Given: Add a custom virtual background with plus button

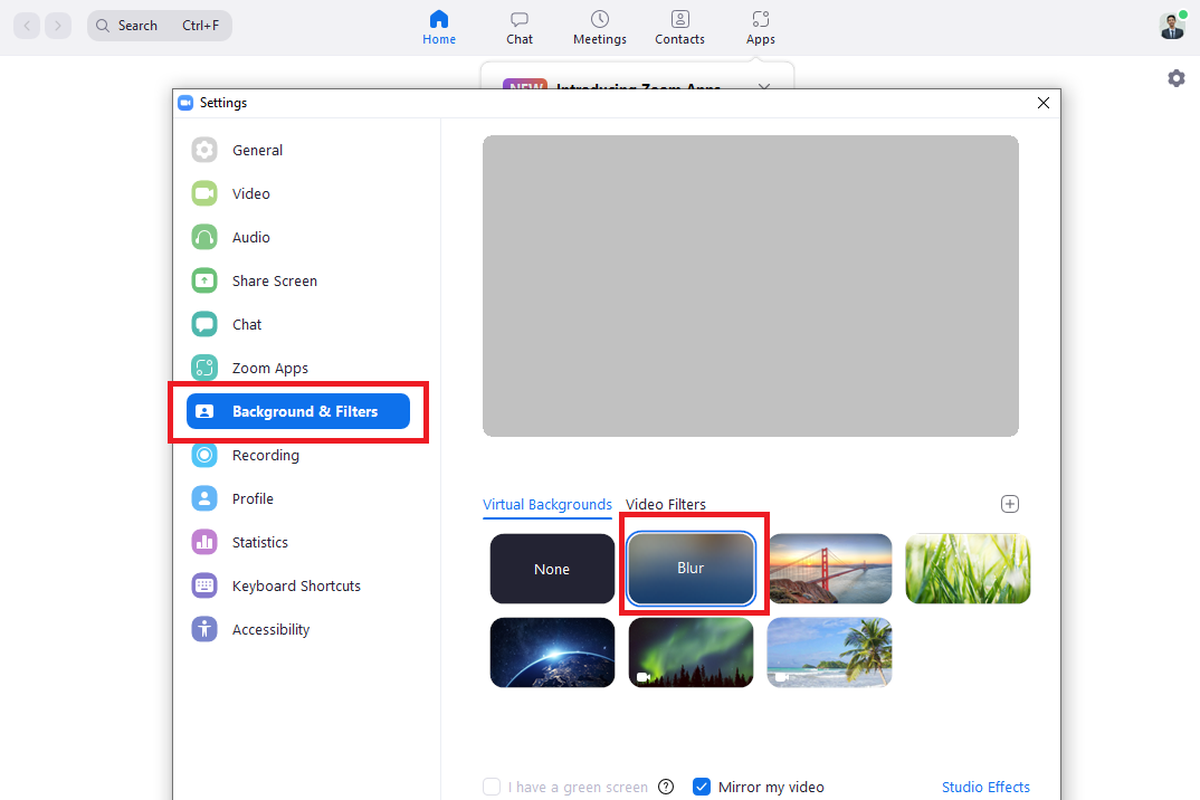Looking at the screenshot, I should pyautogui.click(x=1009, y=504).
